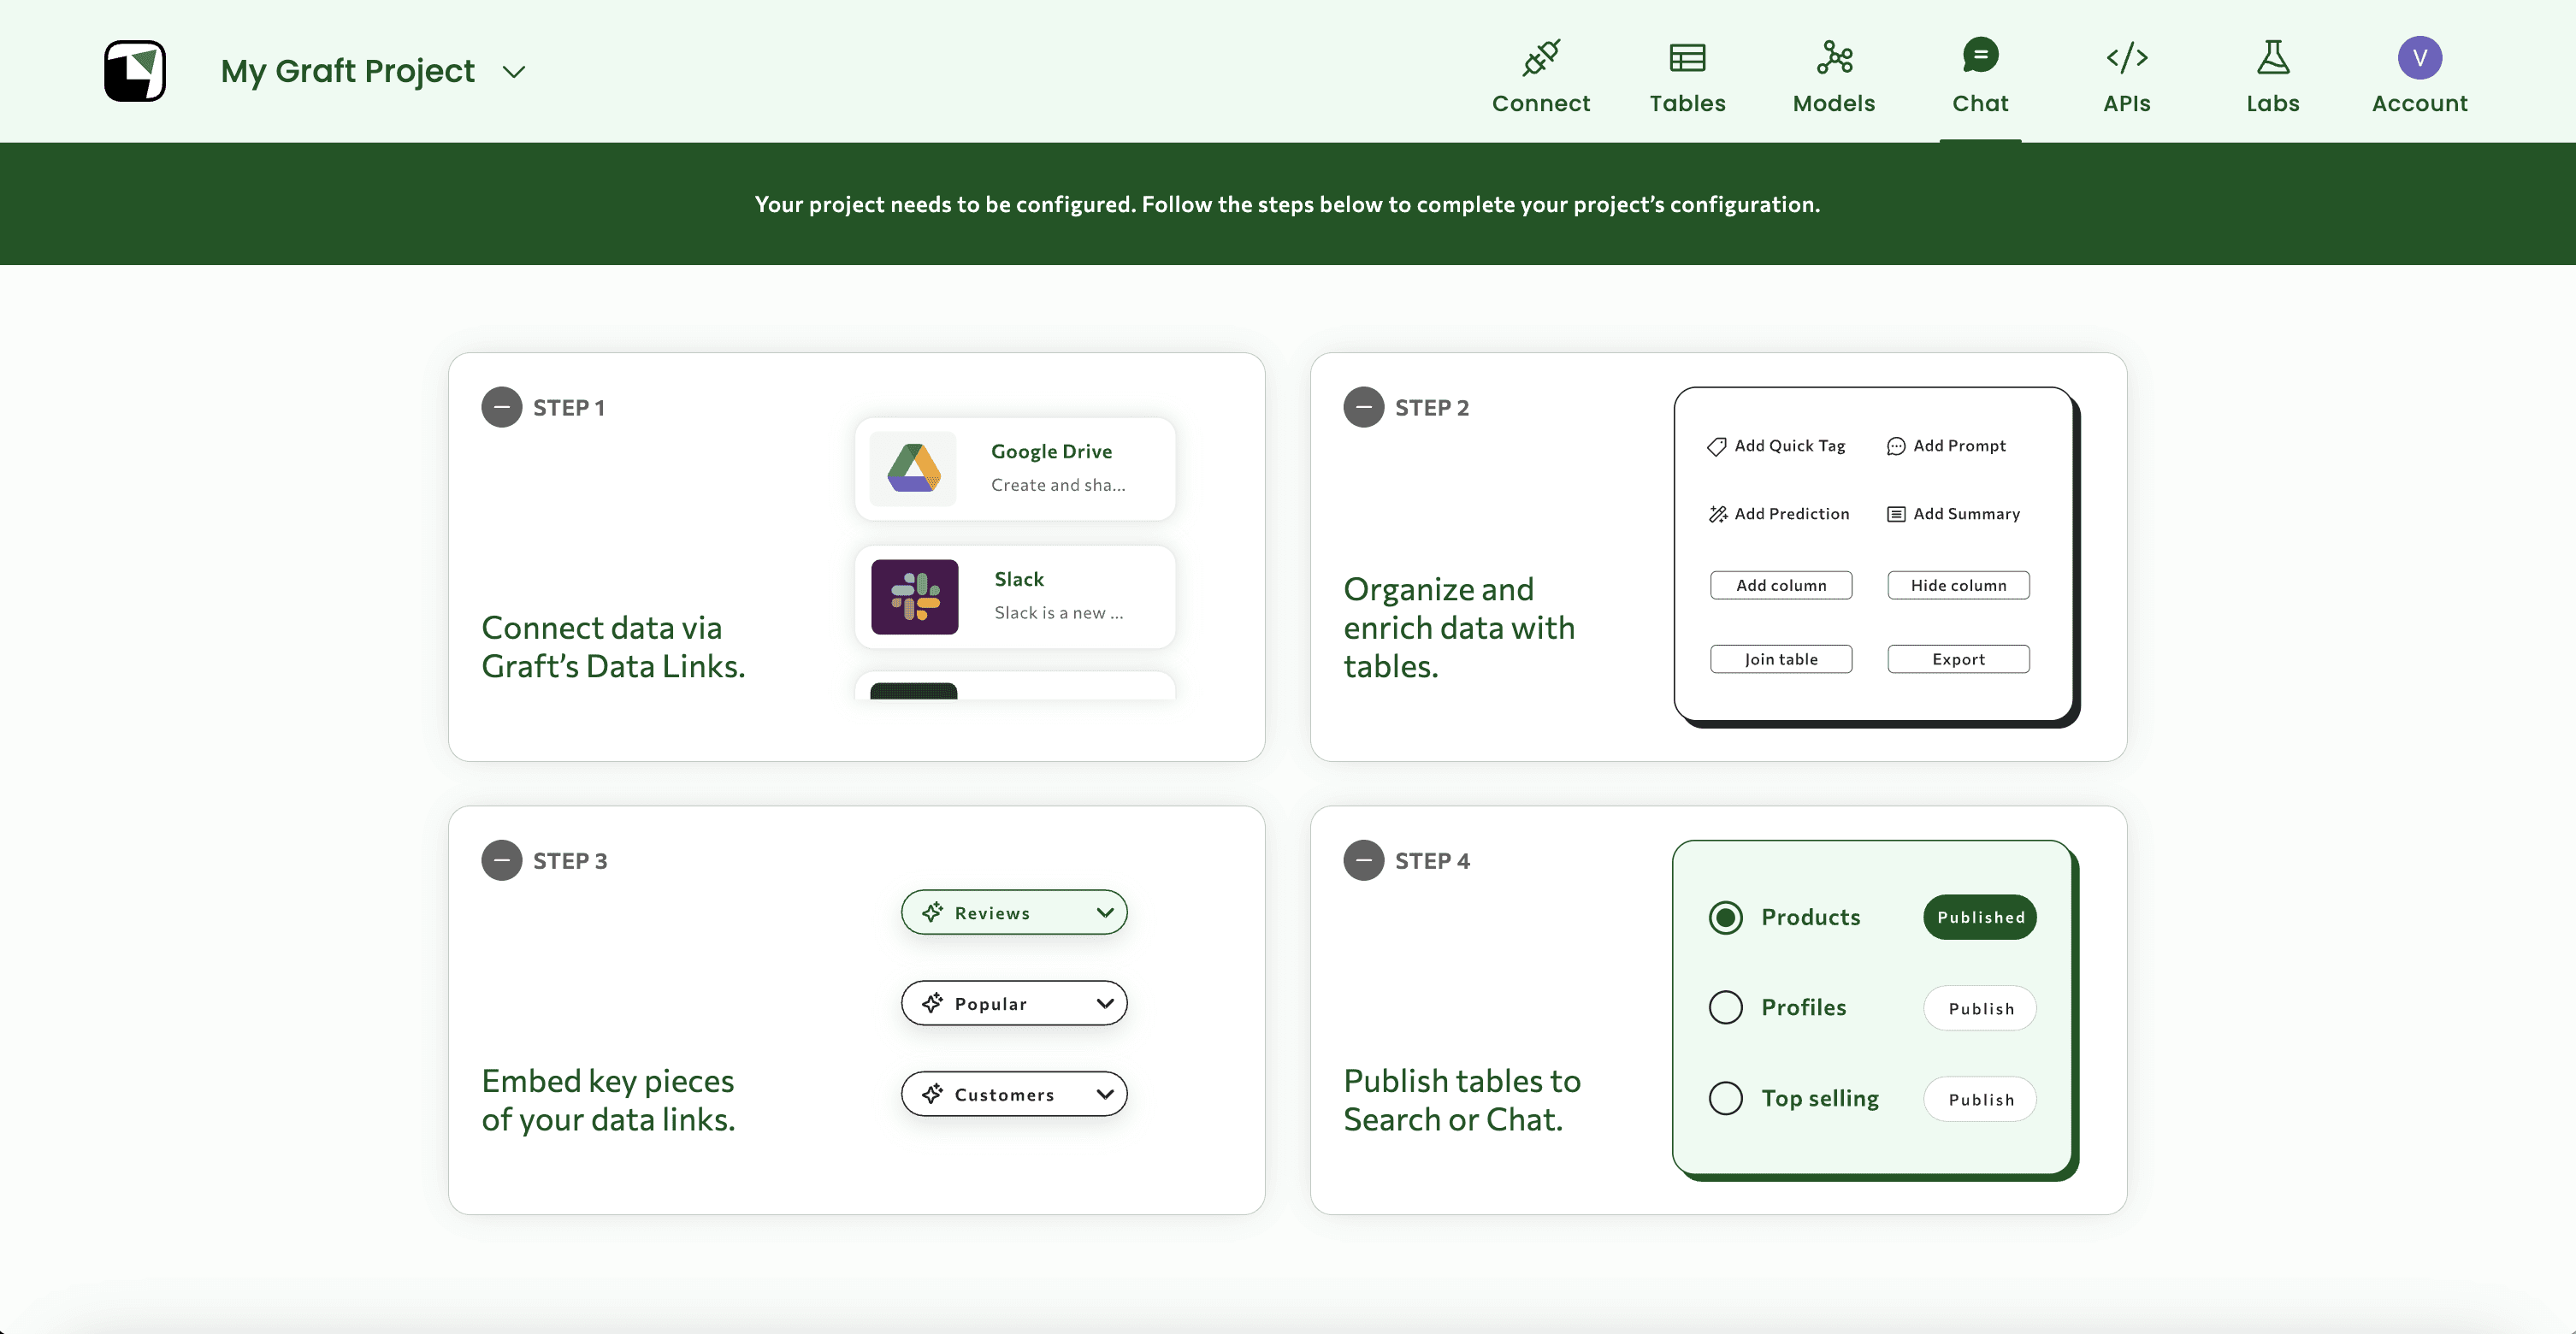
Task: Open the Tables grid icon
Action: pos(1687,58)
